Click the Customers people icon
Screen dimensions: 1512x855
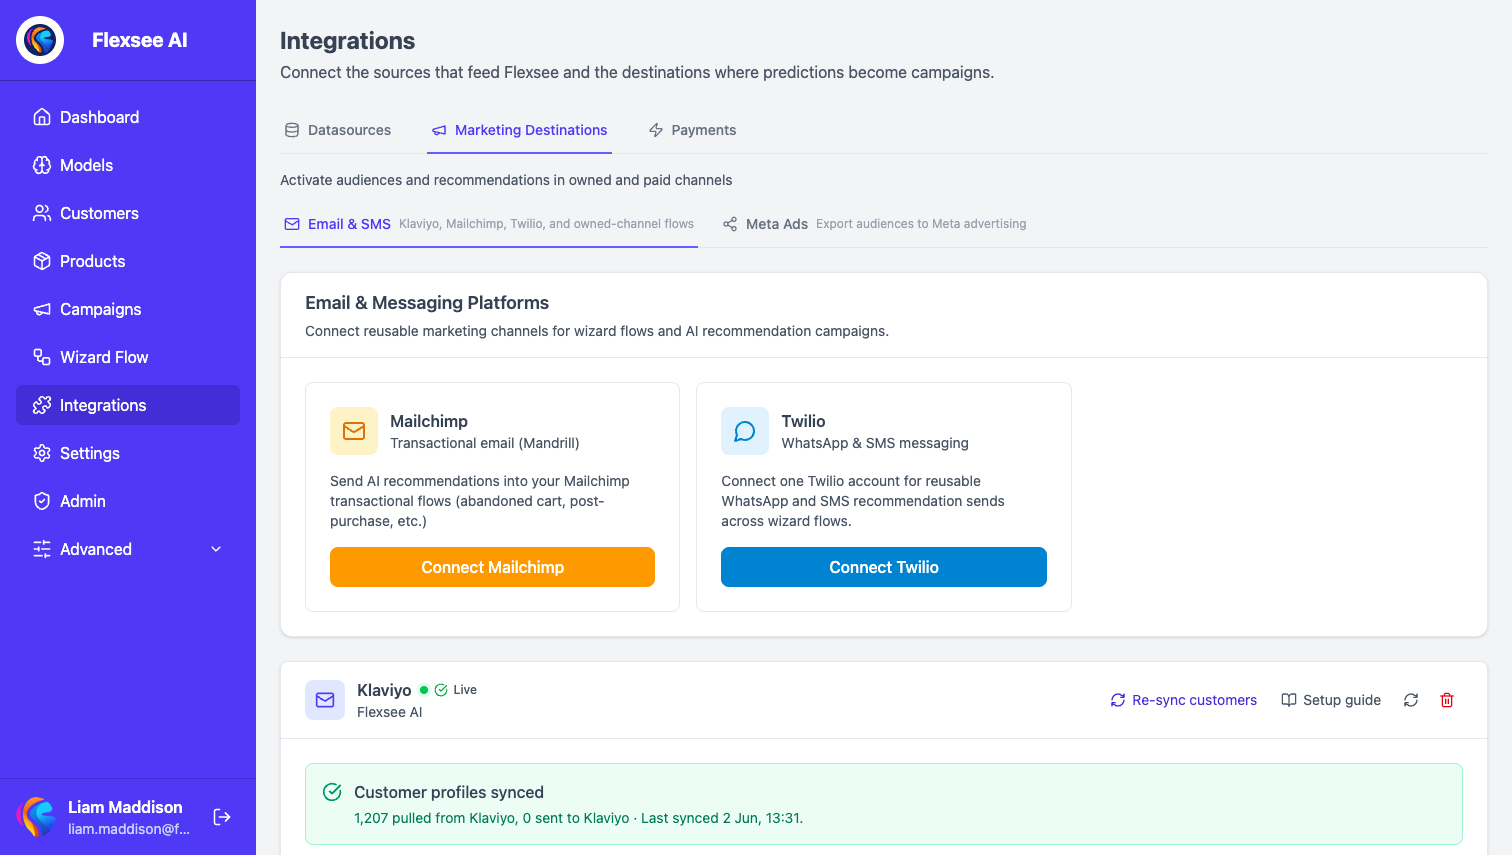point(42,213)
